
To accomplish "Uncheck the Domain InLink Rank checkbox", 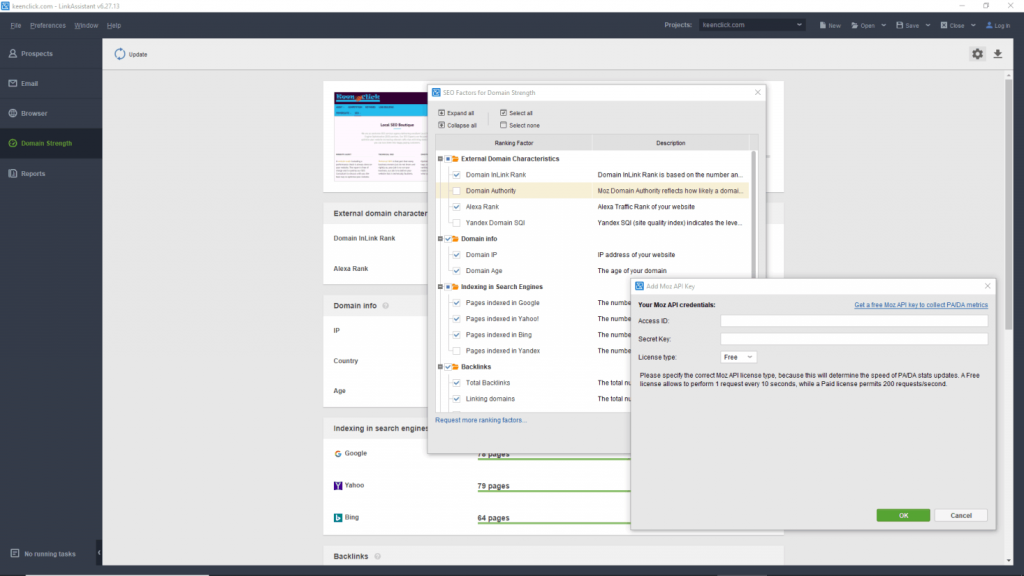I will (x=456, y=175).
